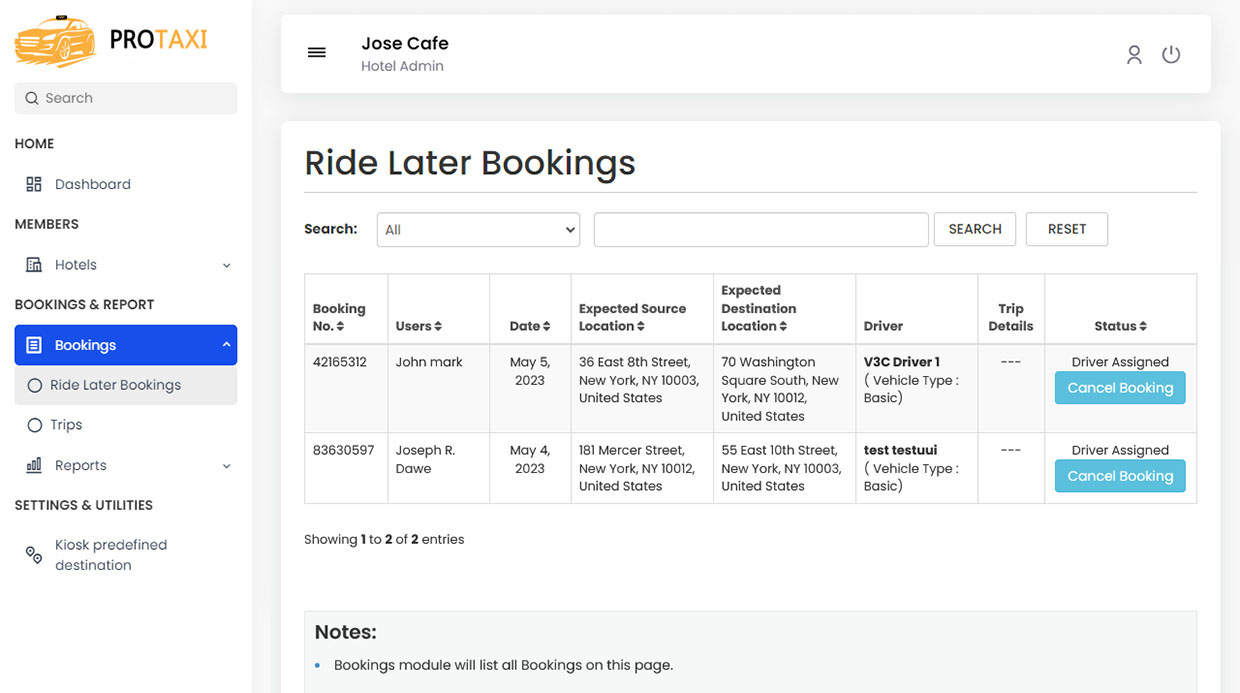The image size is (1240, 693).
Task: Expand the Hotels submenu chevron
Action: pos(226,266)
